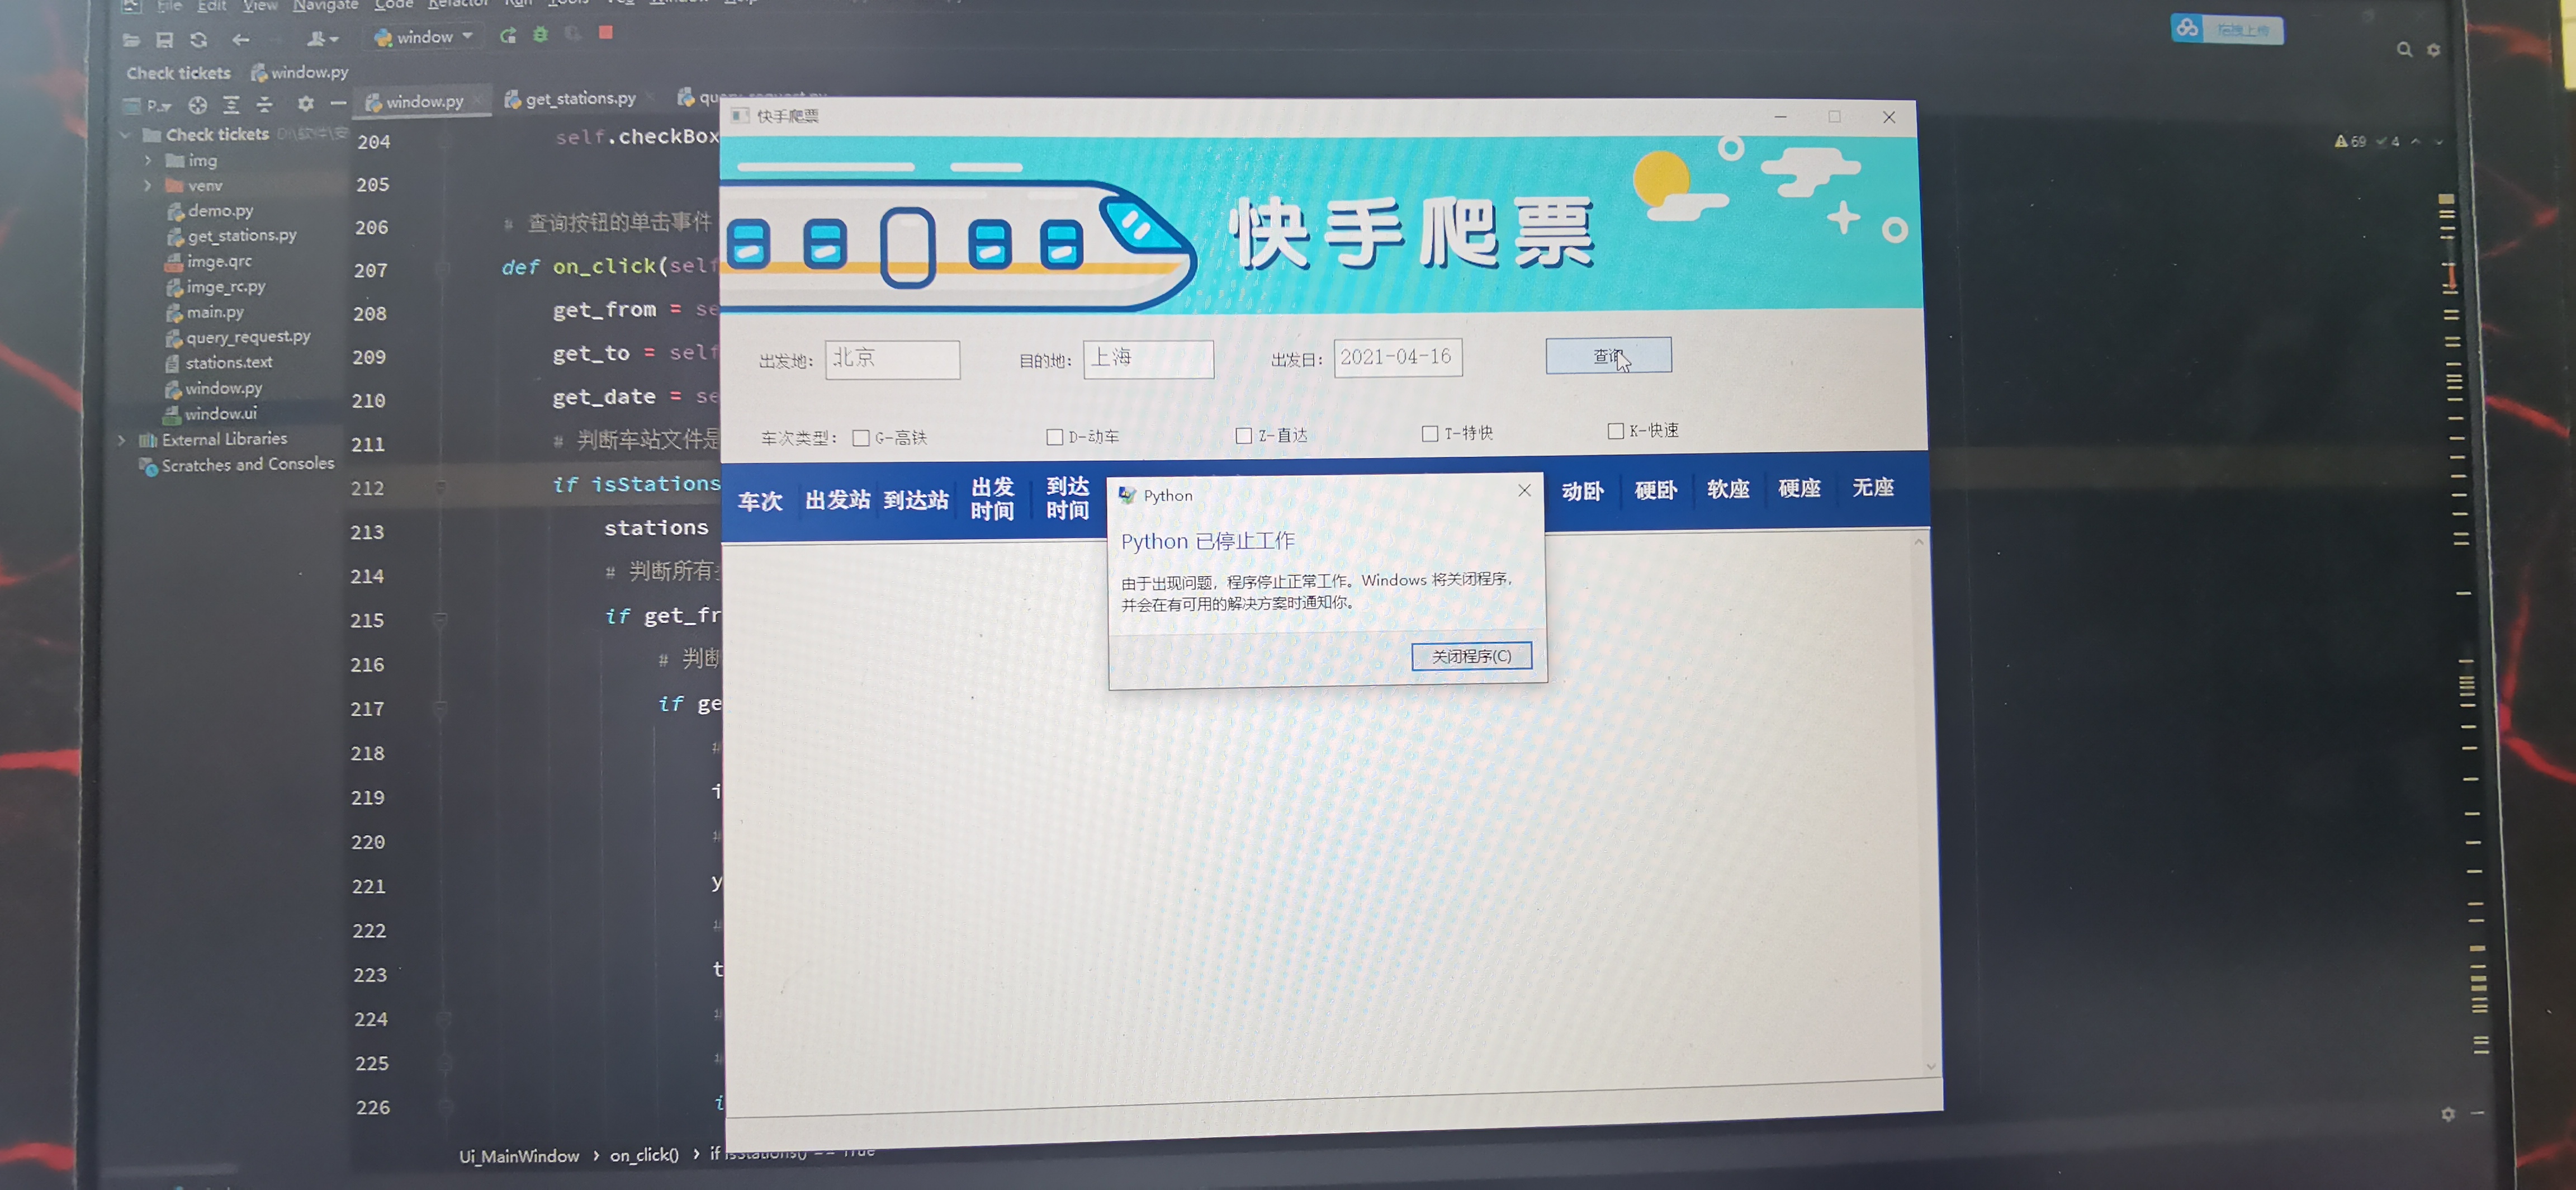Expand the venv folder
2576x1190 pixels.
pos(148,186)
